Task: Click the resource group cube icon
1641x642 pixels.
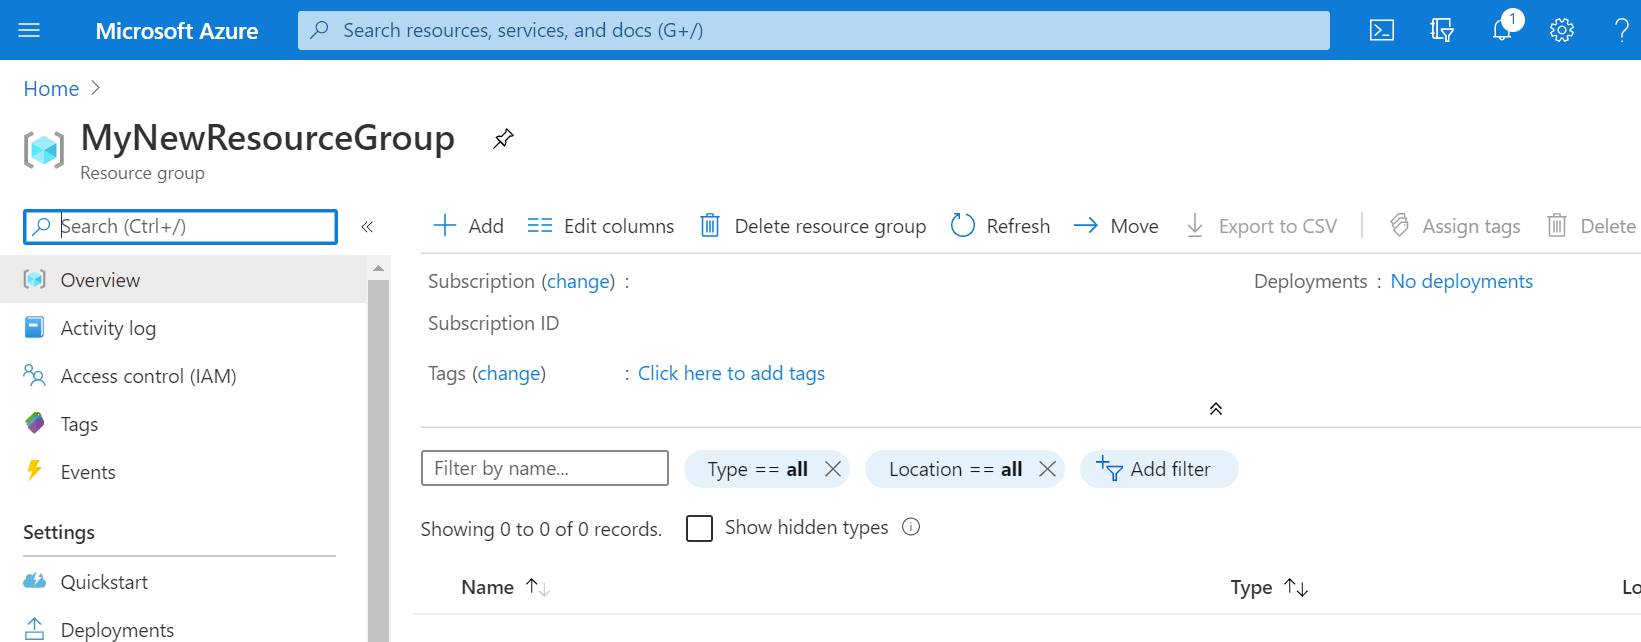Action: coord(44,150)
